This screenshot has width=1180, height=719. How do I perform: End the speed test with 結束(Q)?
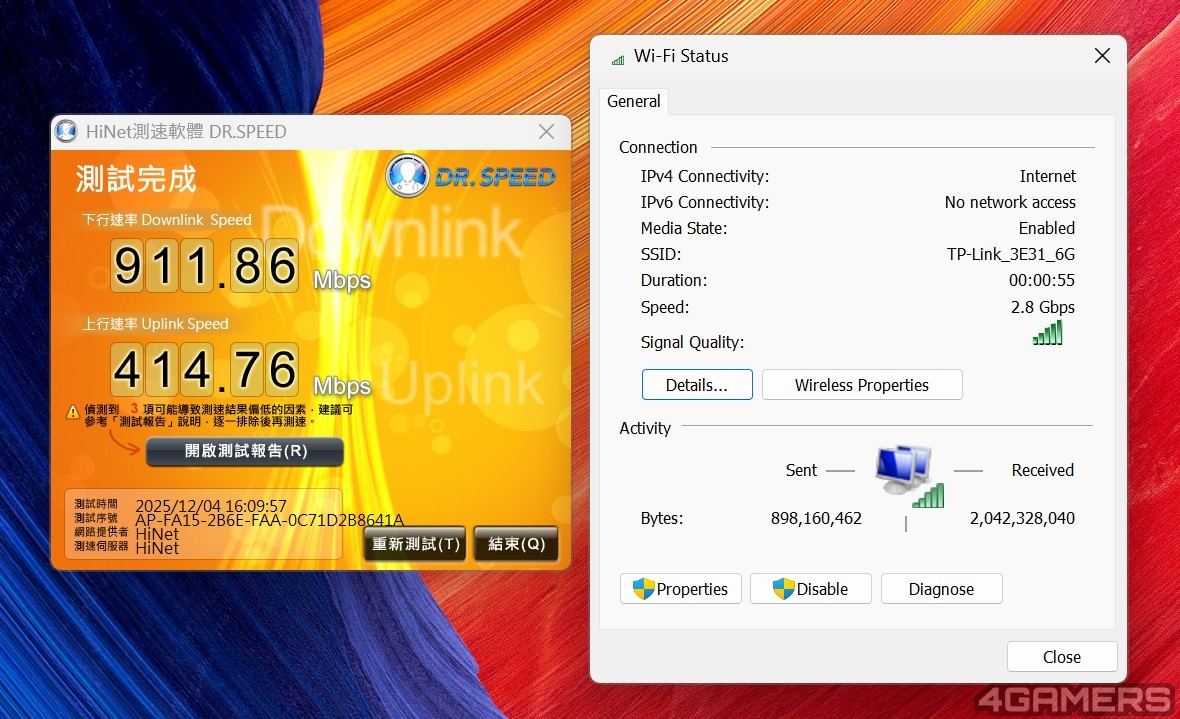tap(516, 544)
